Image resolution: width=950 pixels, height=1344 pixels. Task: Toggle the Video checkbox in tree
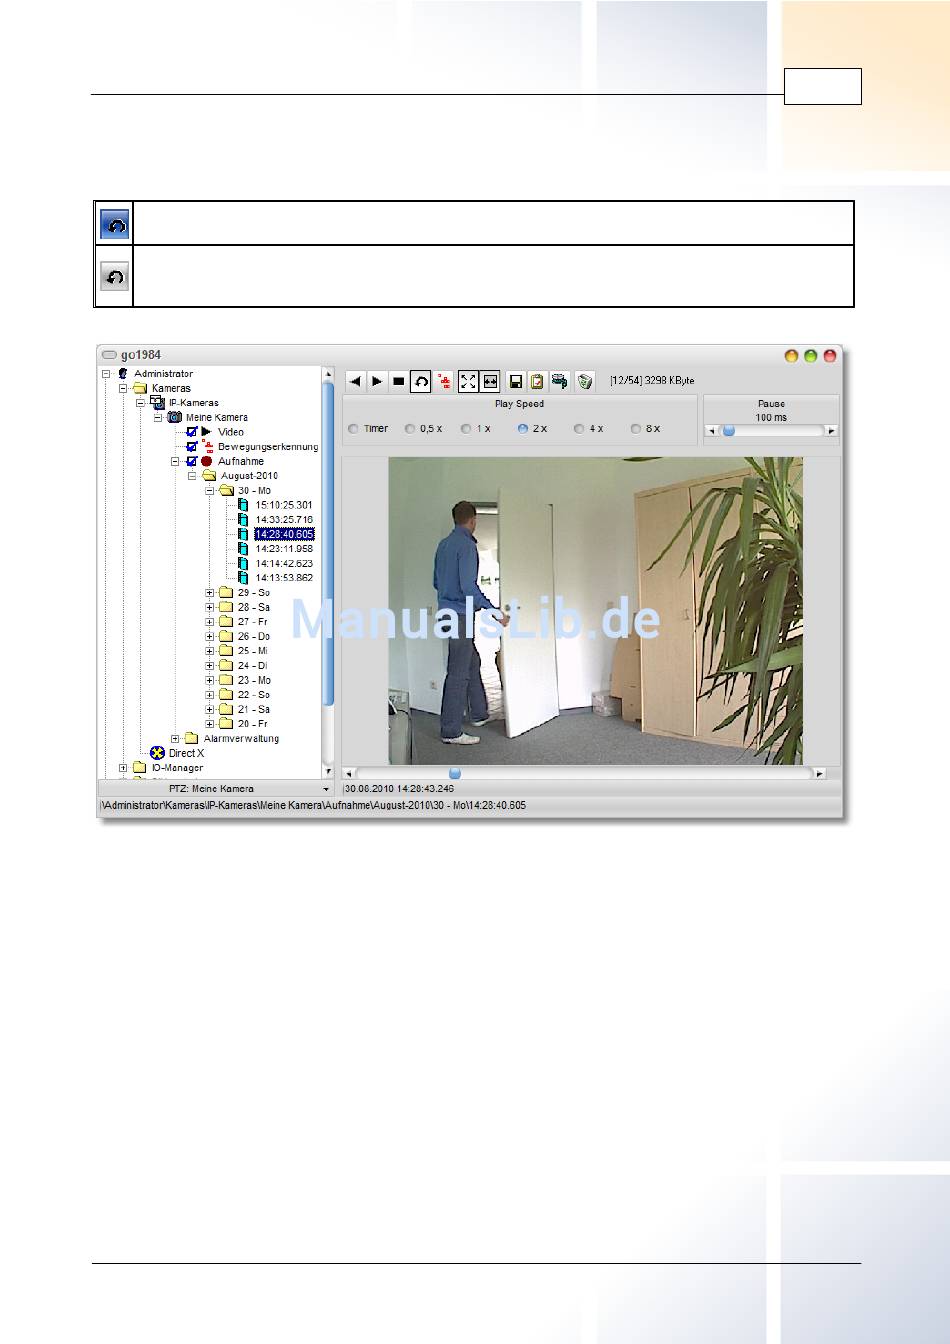pos(192,432)
